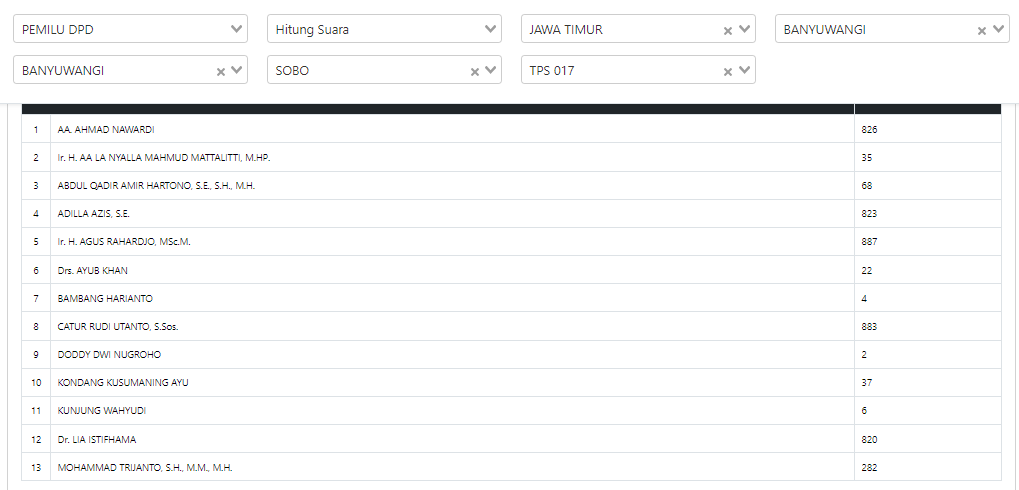Open second-row BANYUWANGI dropdown arrow
The height and width of the screenshot is (490, 1019).
click(236, 70)
